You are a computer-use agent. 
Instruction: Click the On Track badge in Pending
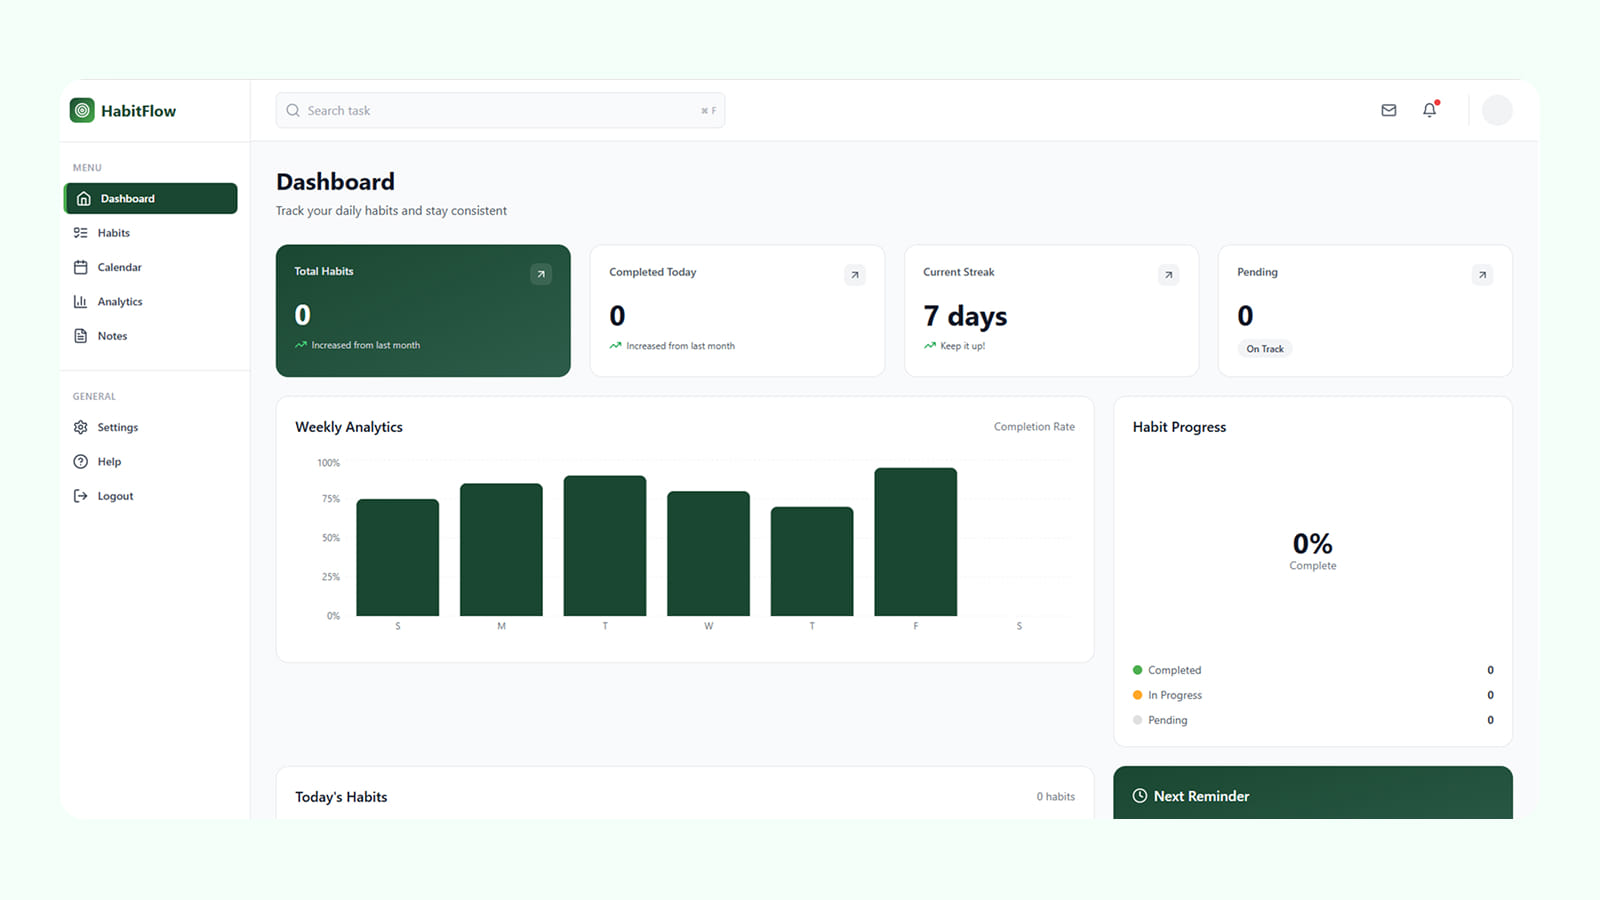point(1265,349)
